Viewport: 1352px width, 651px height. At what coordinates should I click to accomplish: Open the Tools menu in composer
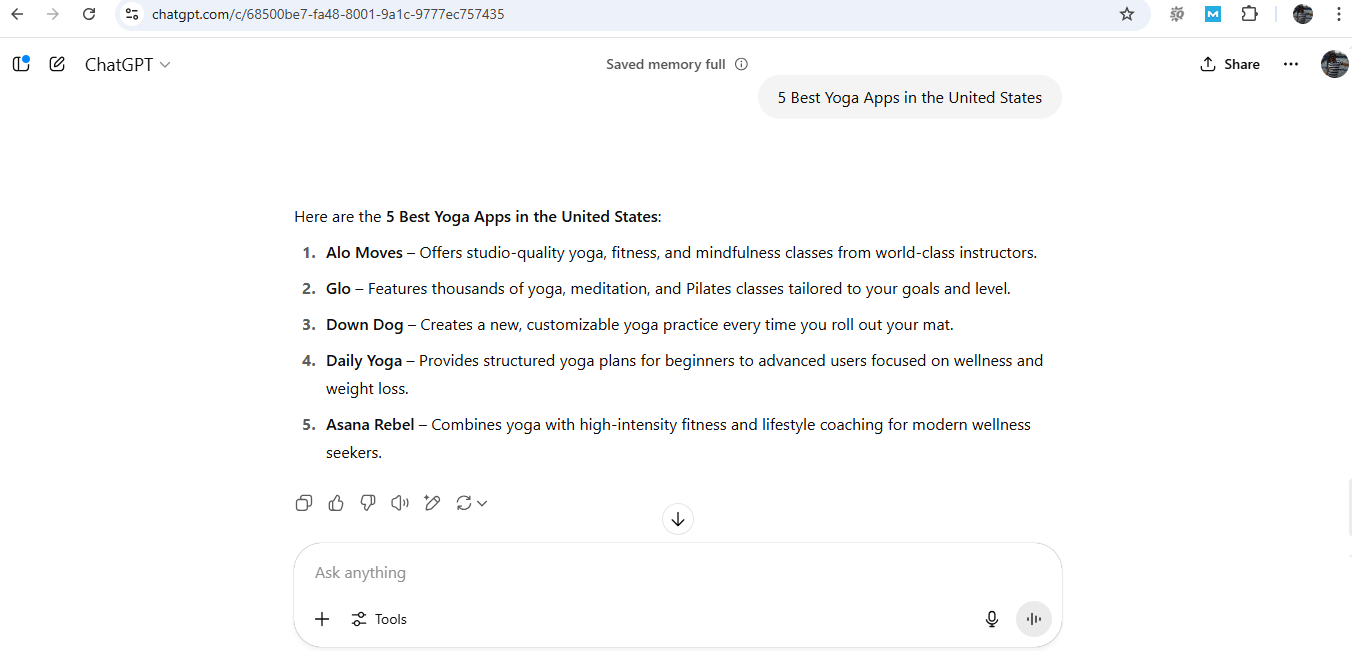tap(379, 619)
